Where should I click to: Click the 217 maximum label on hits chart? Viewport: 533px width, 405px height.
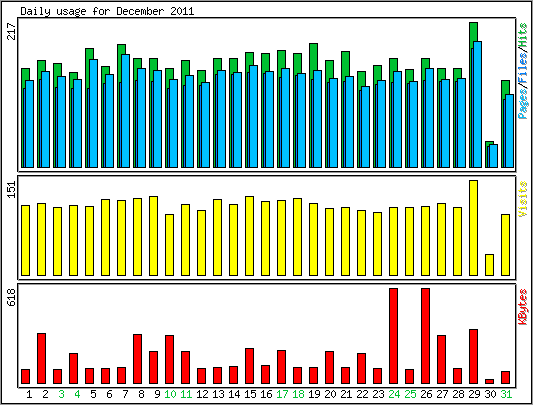point(12,32)
